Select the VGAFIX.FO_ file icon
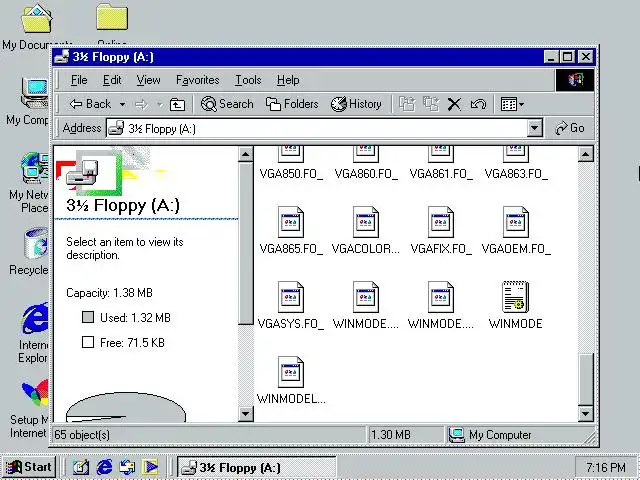This screenshot has height=480, width=640. (x=441, y=222)
